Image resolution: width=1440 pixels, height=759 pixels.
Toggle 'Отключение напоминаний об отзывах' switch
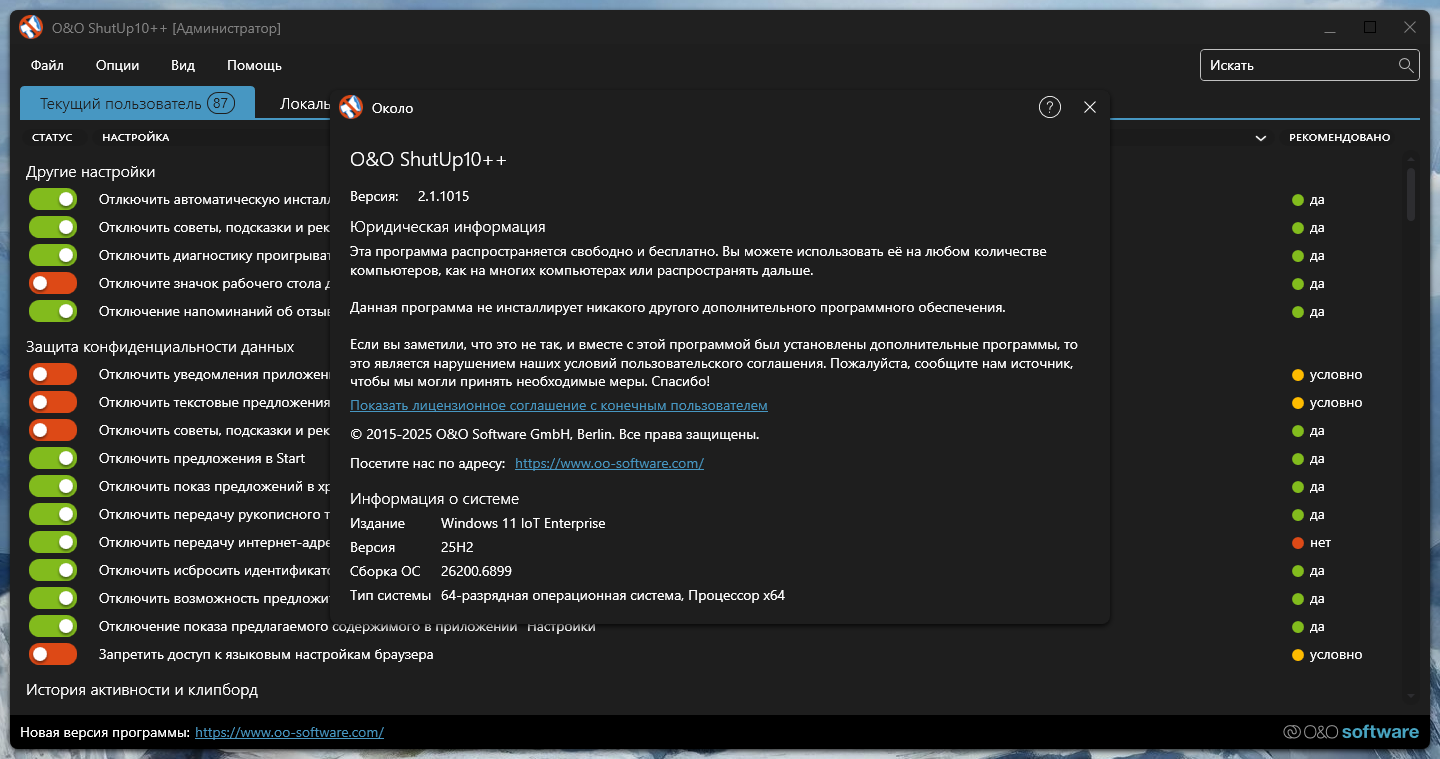53,311
